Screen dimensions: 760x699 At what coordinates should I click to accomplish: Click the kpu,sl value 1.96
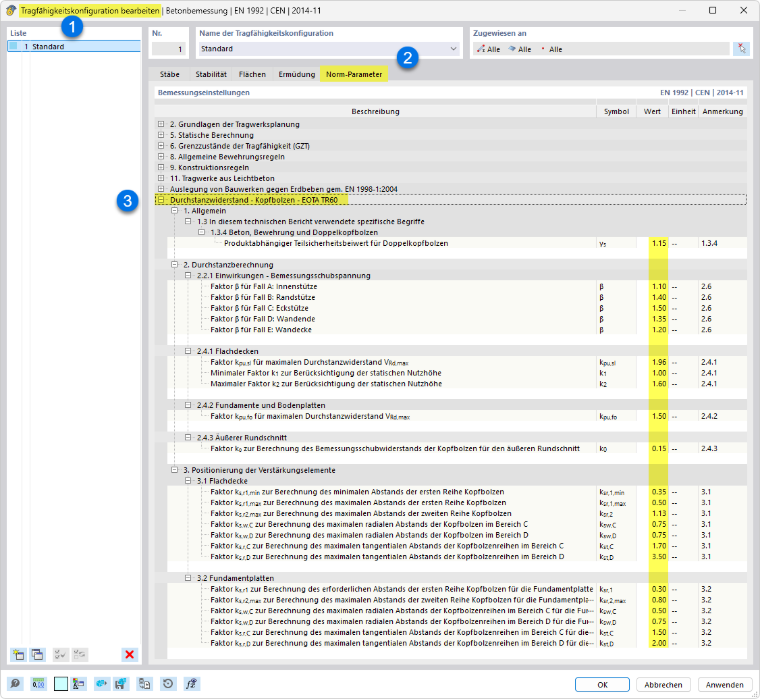pos(658,362)
